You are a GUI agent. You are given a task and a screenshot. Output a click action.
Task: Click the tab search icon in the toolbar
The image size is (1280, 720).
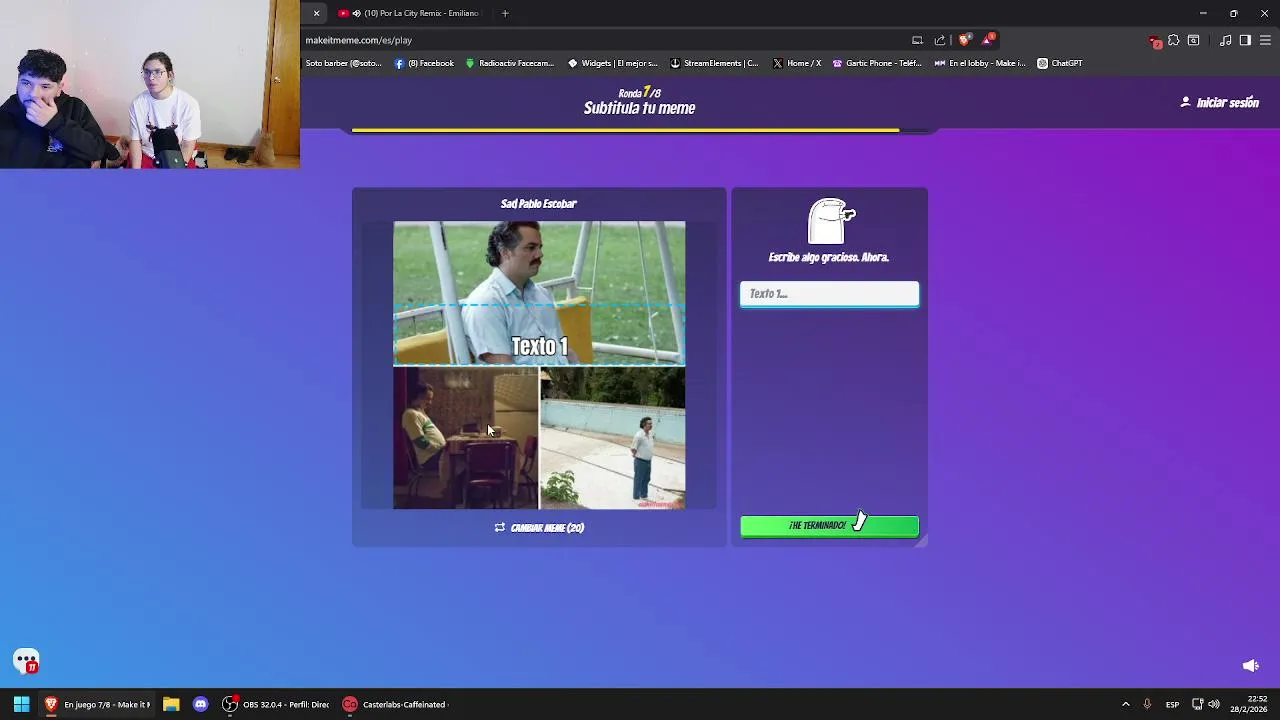point(1193,40)
